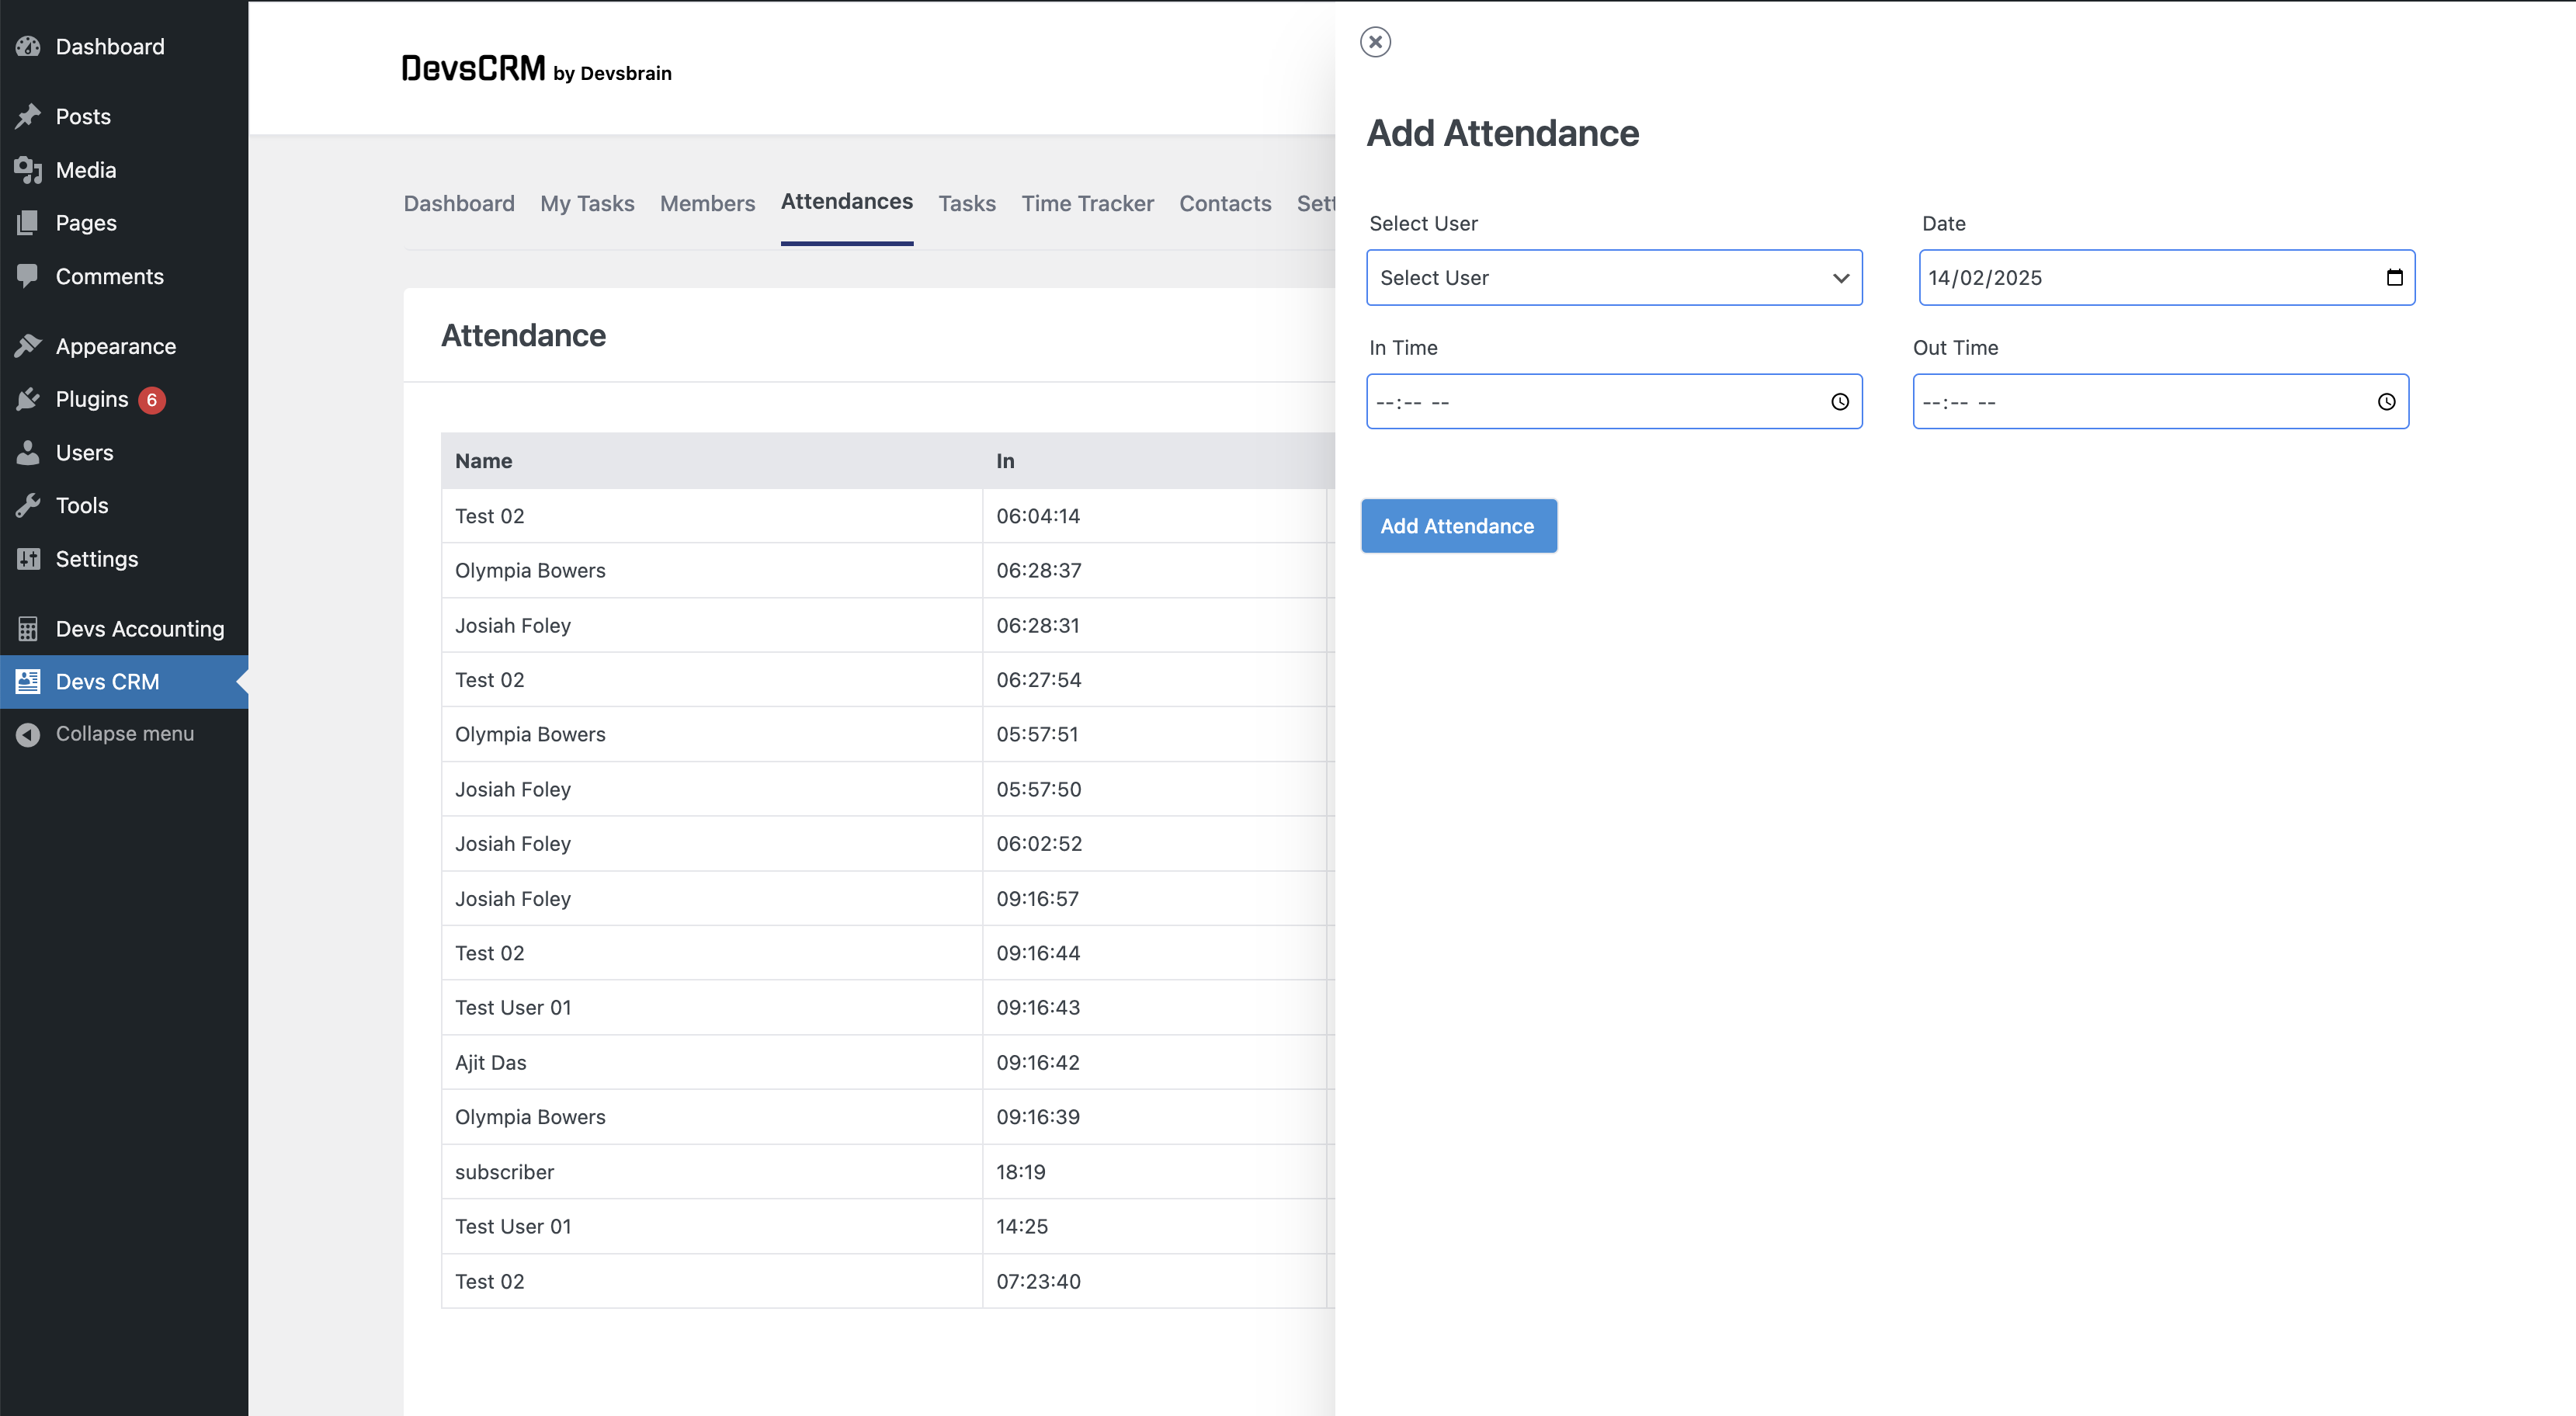
Task: Click the In column header
Action: 1005,461
